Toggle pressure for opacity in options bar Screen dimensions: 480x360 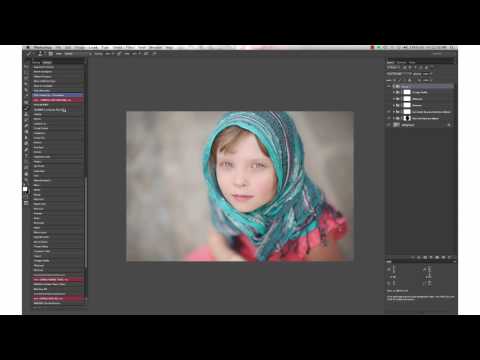tap(119, 53)
